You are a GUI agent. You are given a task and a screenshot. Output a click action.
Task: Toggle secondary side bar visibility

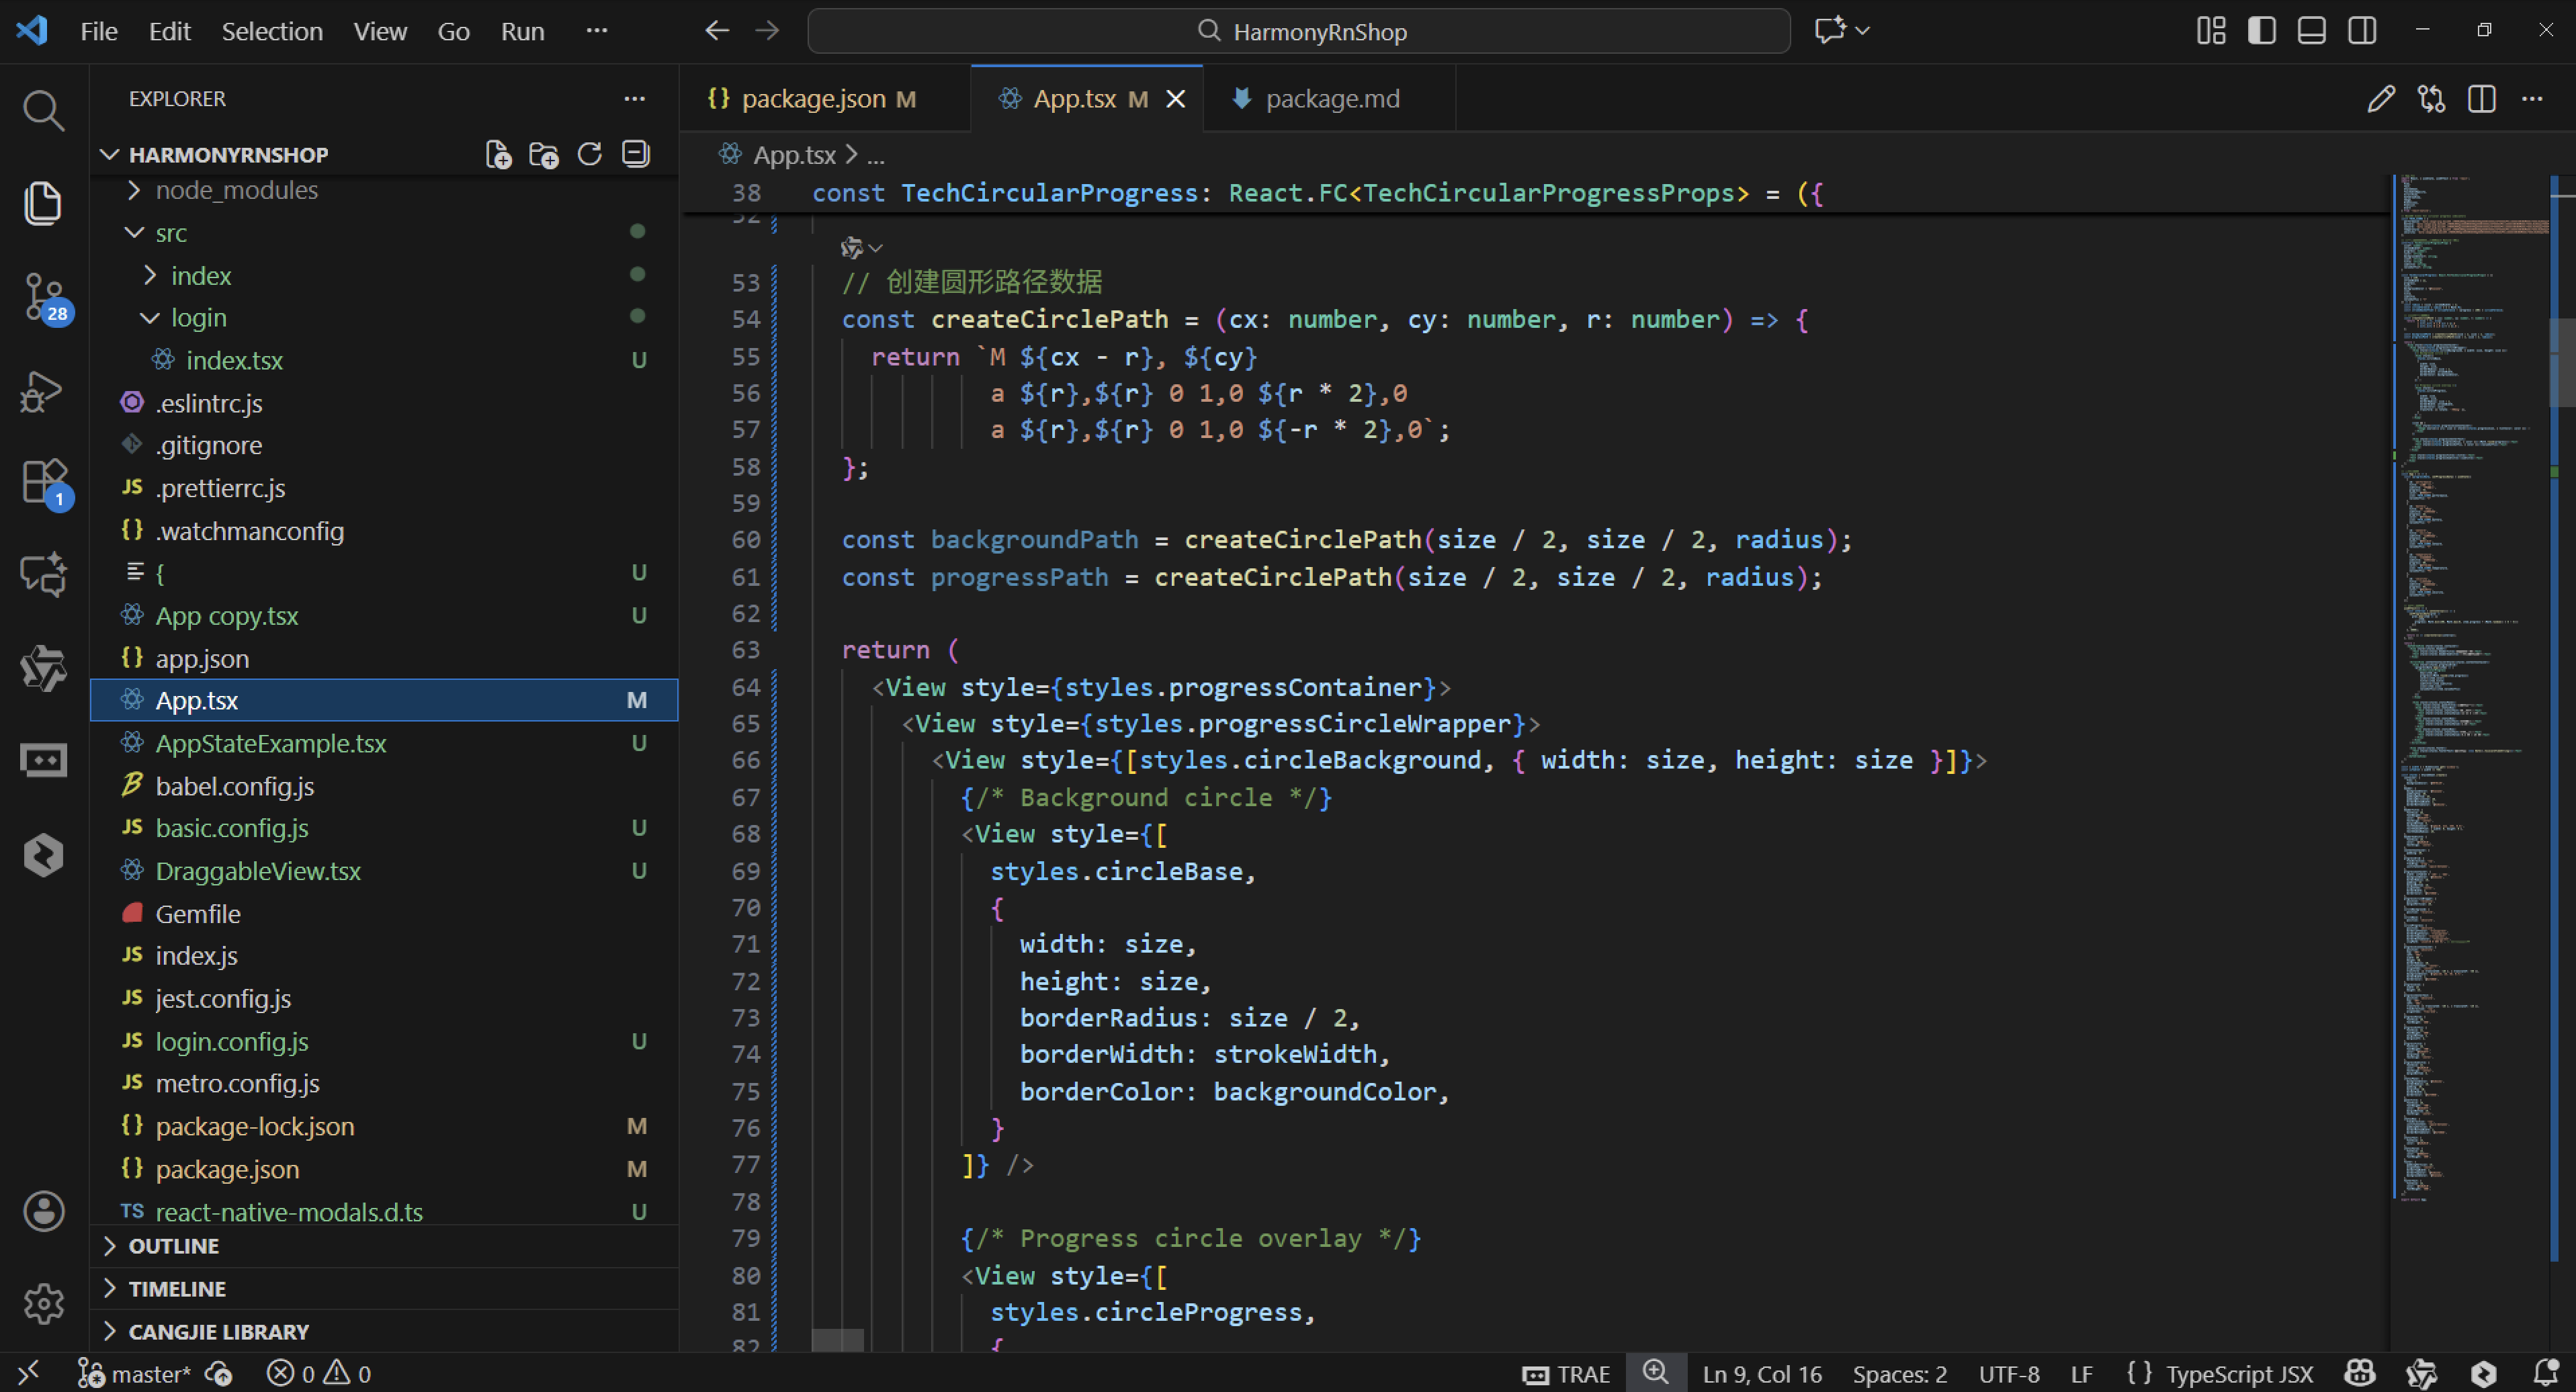[x=2362, y=30]
